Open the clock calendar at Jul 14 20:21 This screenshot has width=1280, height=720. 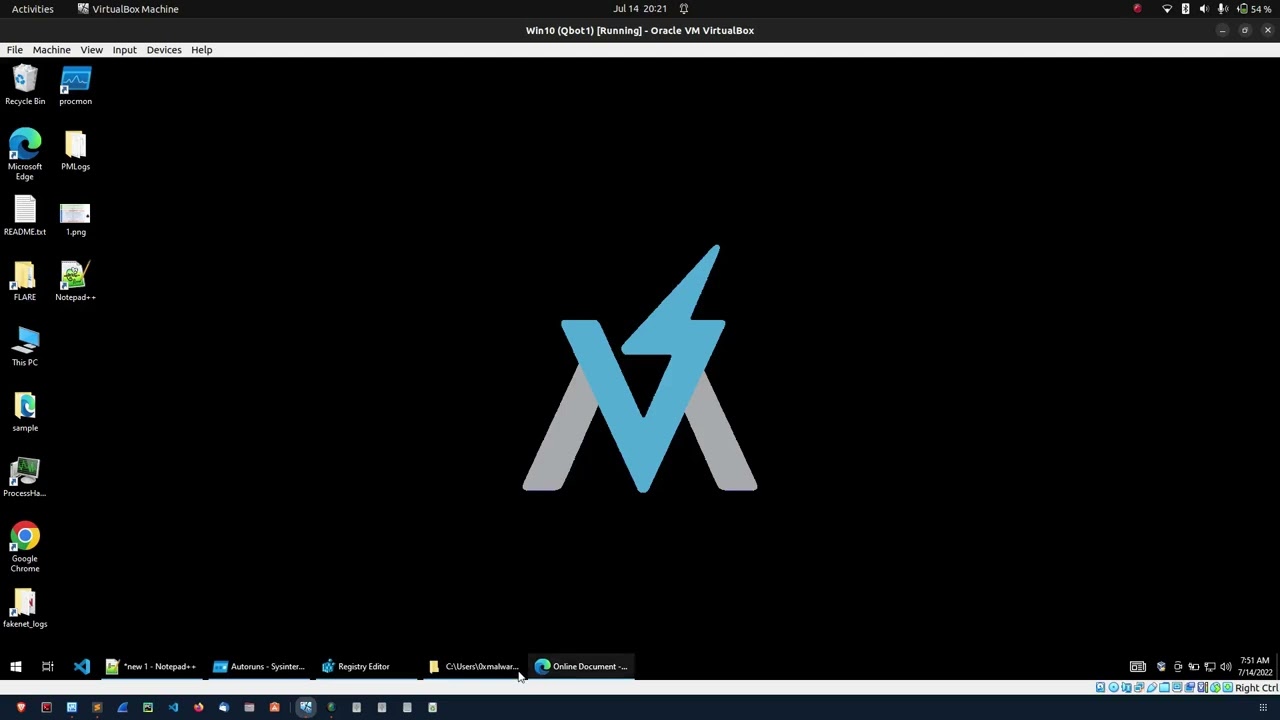click(x=640, y=8)
